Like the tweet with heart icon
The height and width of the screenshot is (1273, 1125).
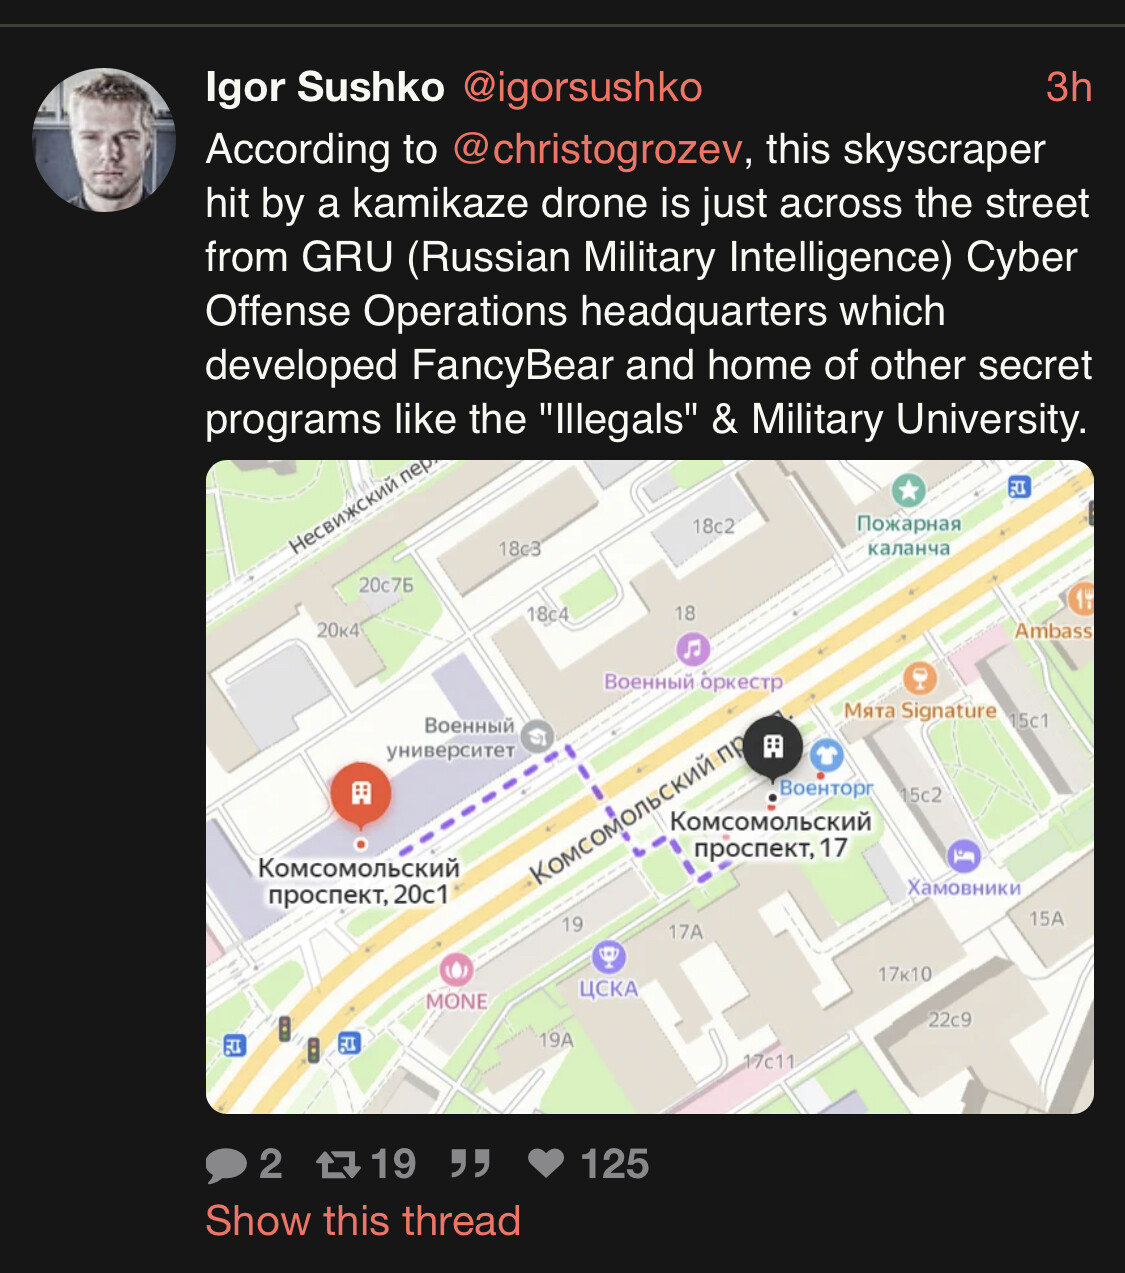pyautogui.click(x=546, y=1163)
